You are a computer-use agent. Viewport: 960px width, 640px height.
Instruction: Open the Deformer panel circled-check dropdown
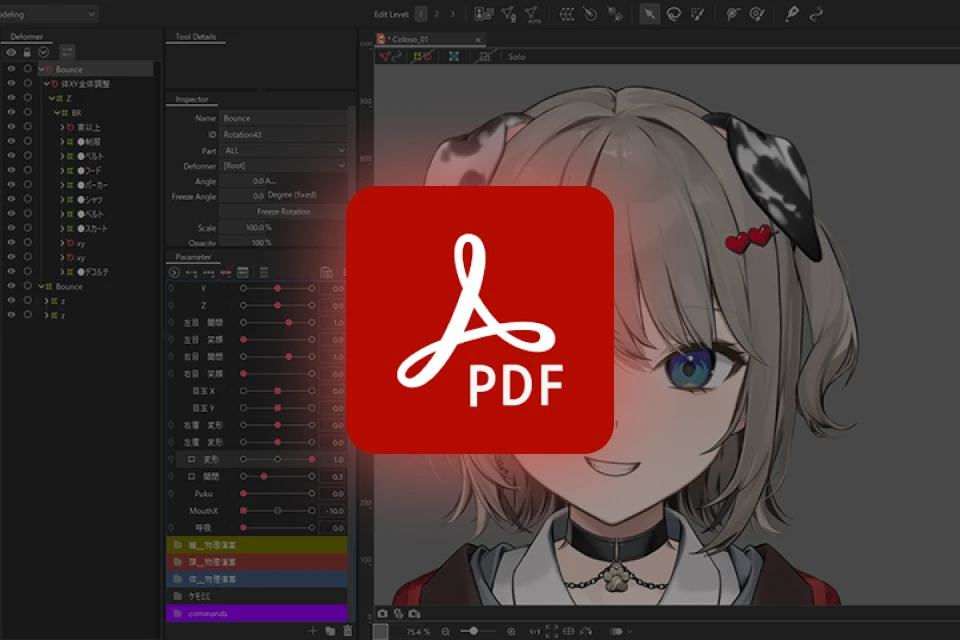point(43,53)
